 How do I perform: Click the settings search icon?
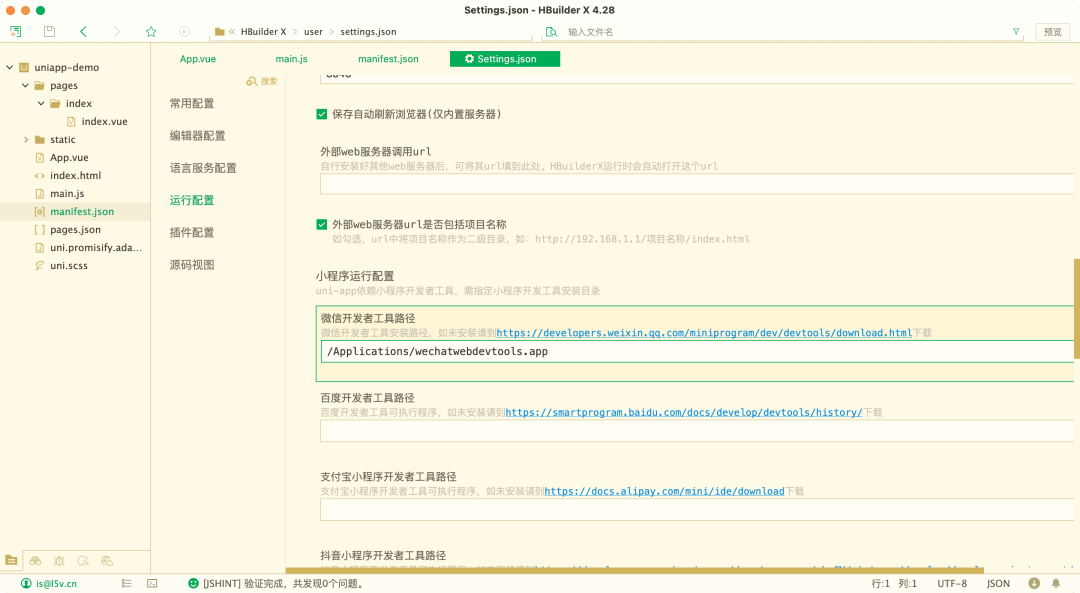252,81
